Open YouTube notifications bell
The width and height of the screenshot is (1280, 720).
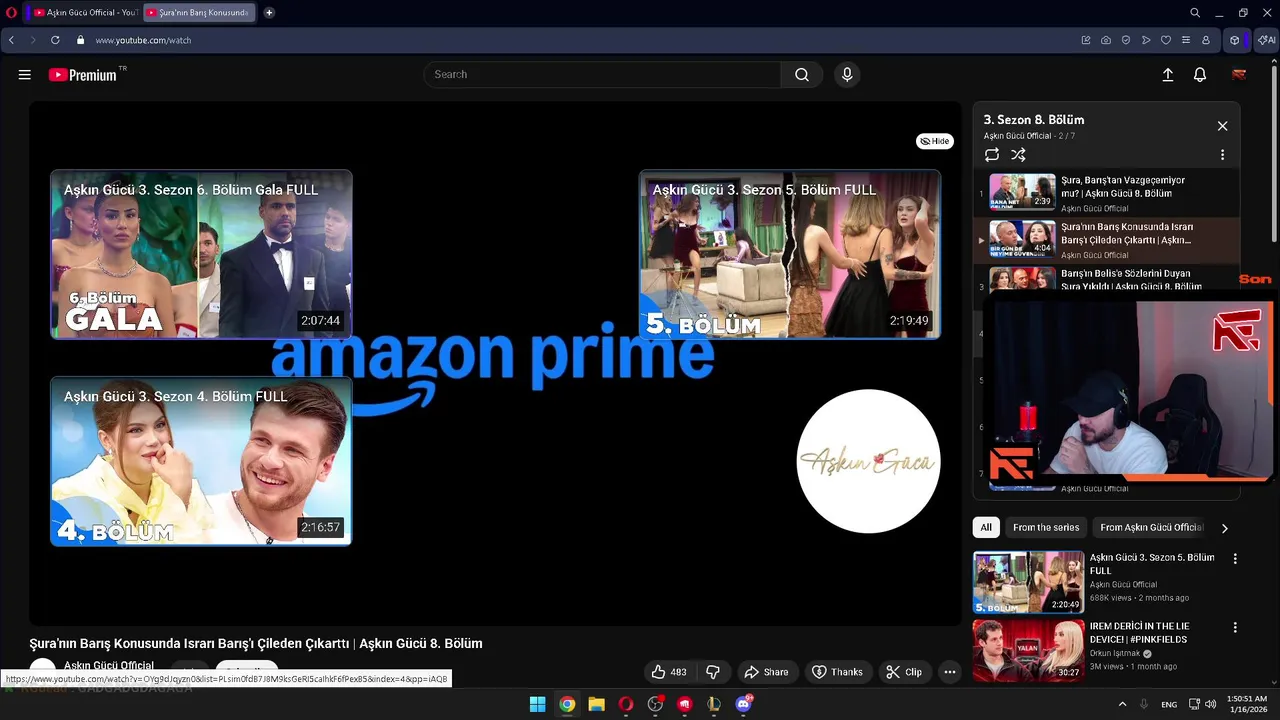[x=1200, y=75]
